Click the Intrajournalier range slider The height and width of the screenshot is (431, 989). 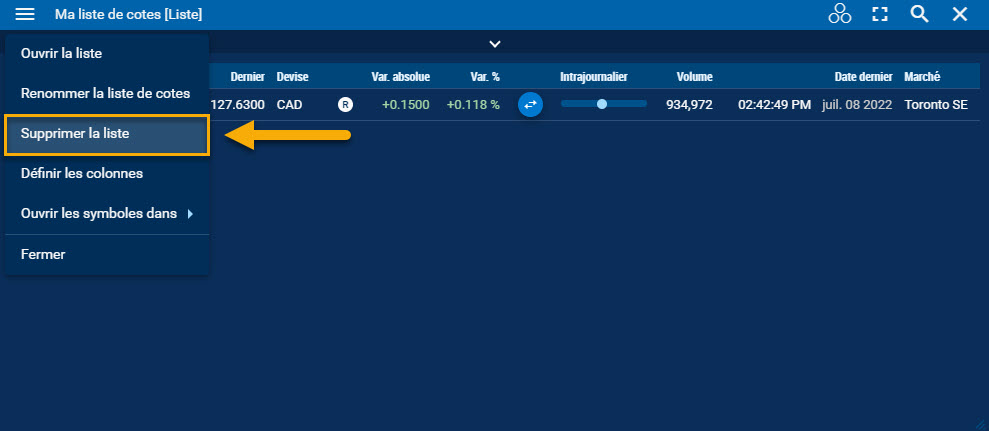[x=603, y=104]
